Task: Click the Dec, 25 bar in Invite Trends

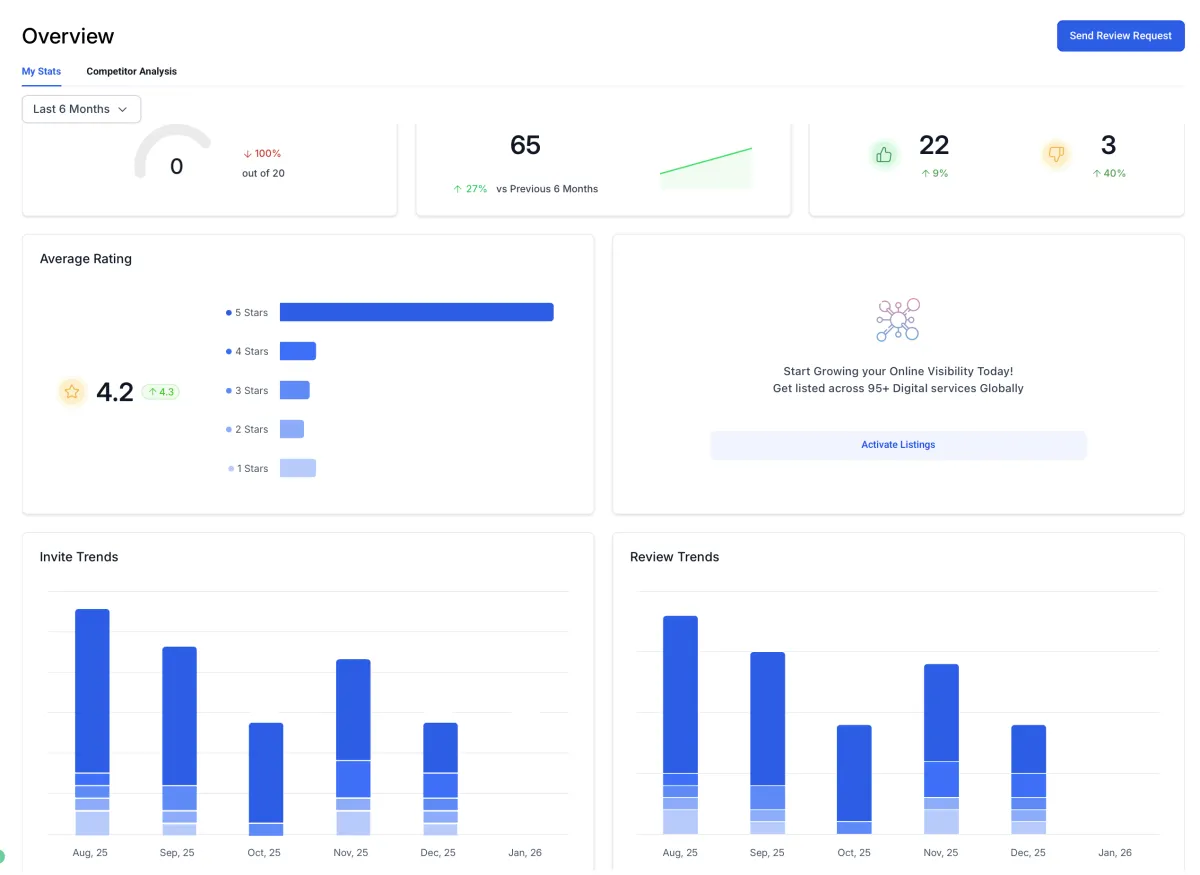Action: (440, 779)
